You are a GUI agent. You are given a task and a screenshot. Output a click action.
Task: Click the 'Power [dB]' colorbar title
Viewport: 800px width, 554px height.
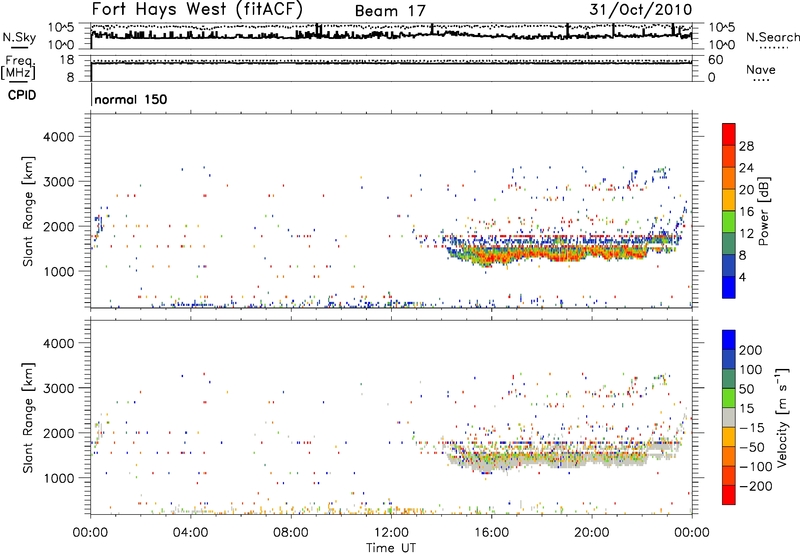click(x=764, y=211)
